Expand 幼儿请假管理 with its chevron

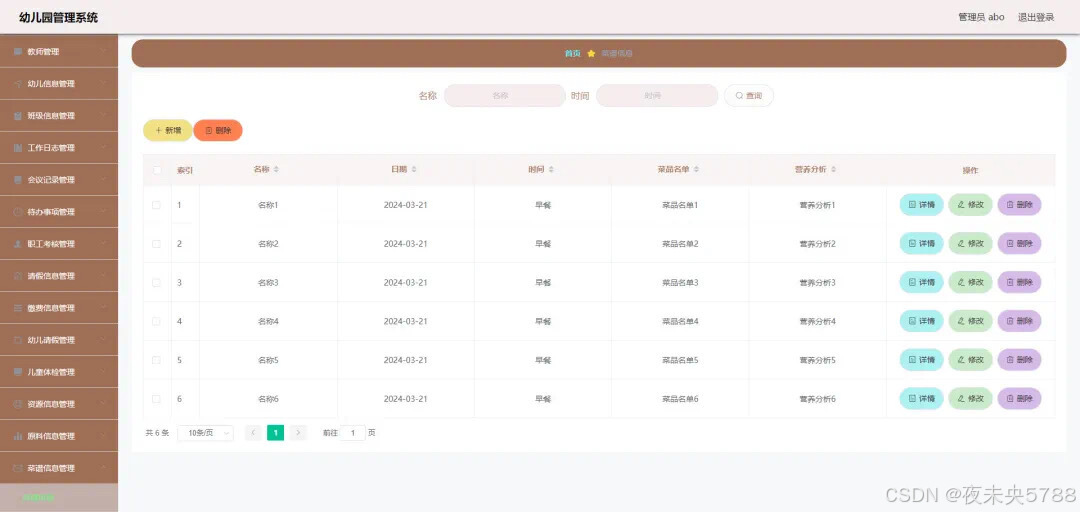point(103,340)
